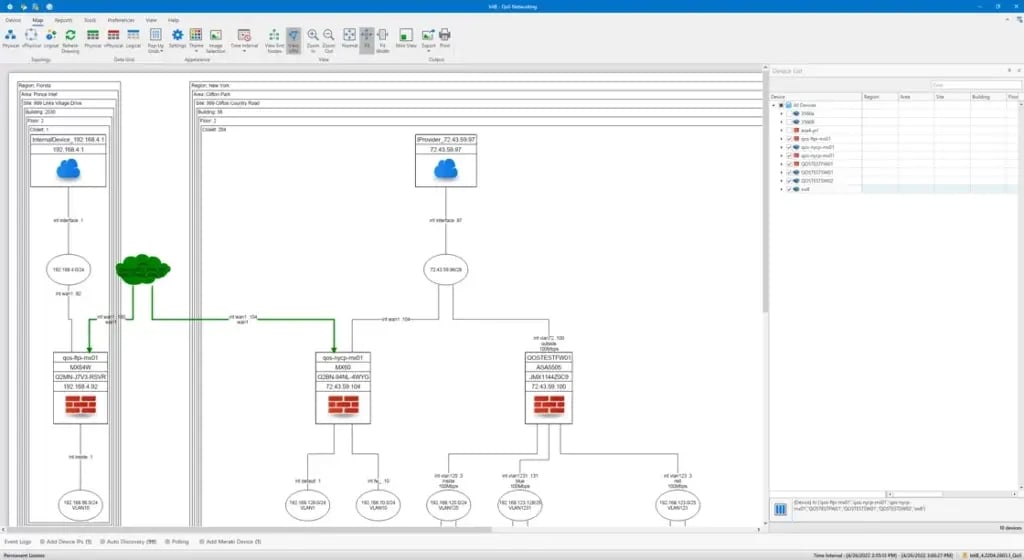Open map Settings gear in ribbon
Viewport: 1024px width, 560px height.
coord(177,37)
